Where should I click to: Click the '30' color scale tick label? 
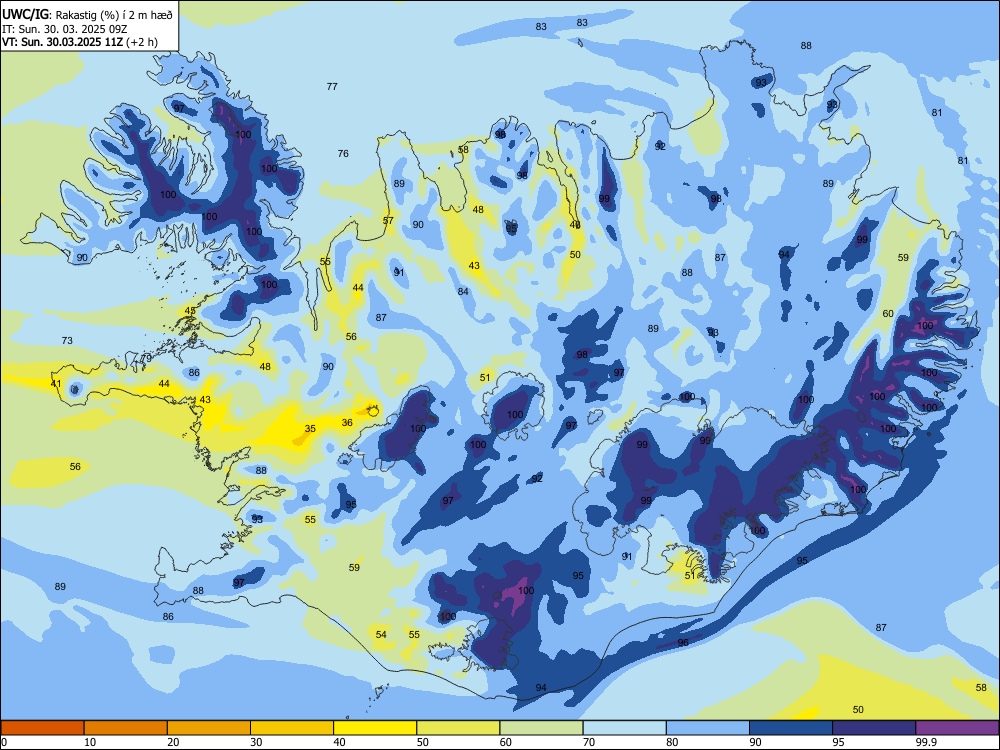click(256, 742)
